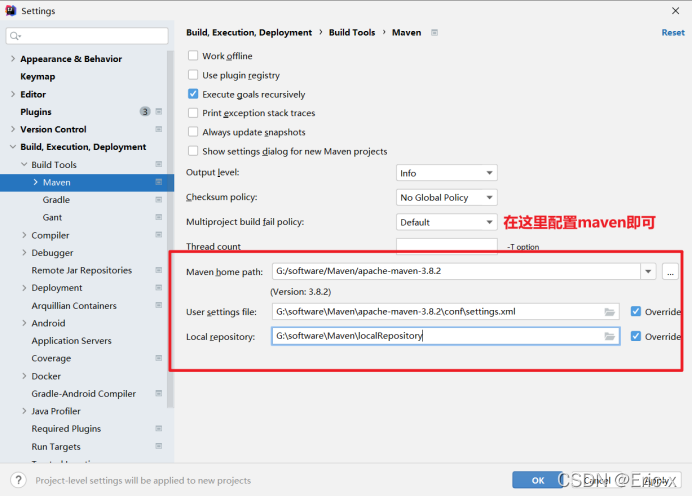Expand the Editor section

click(13, 94)
